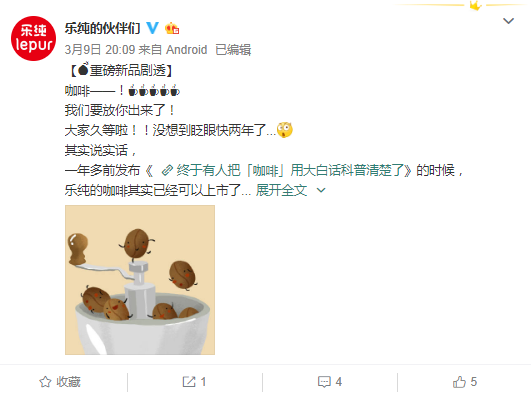The image size is (531, 400).
Task: Open the comments speech bubble icon
Action: (324, 382)
